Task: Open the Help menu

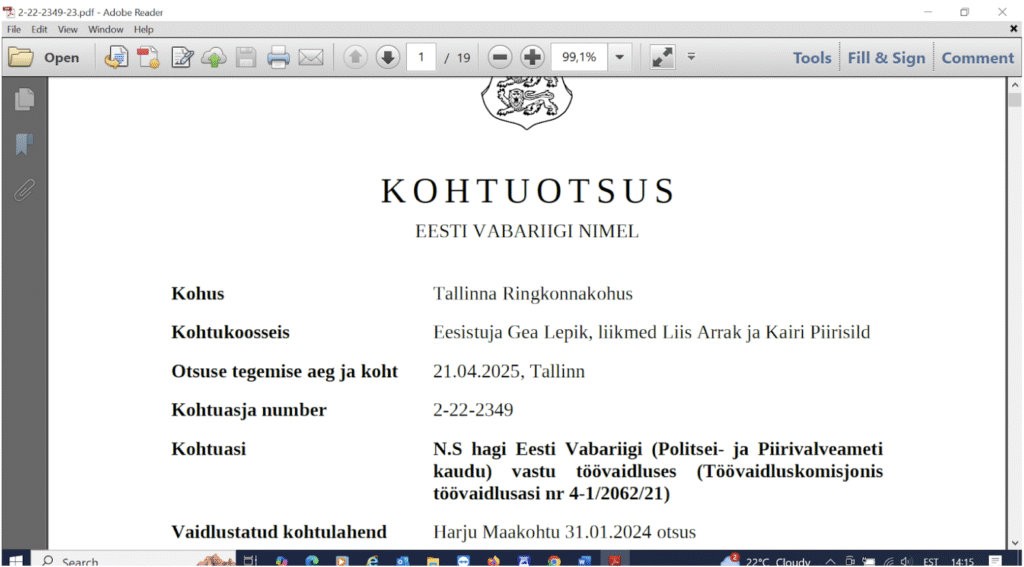Action: (144, 29)
